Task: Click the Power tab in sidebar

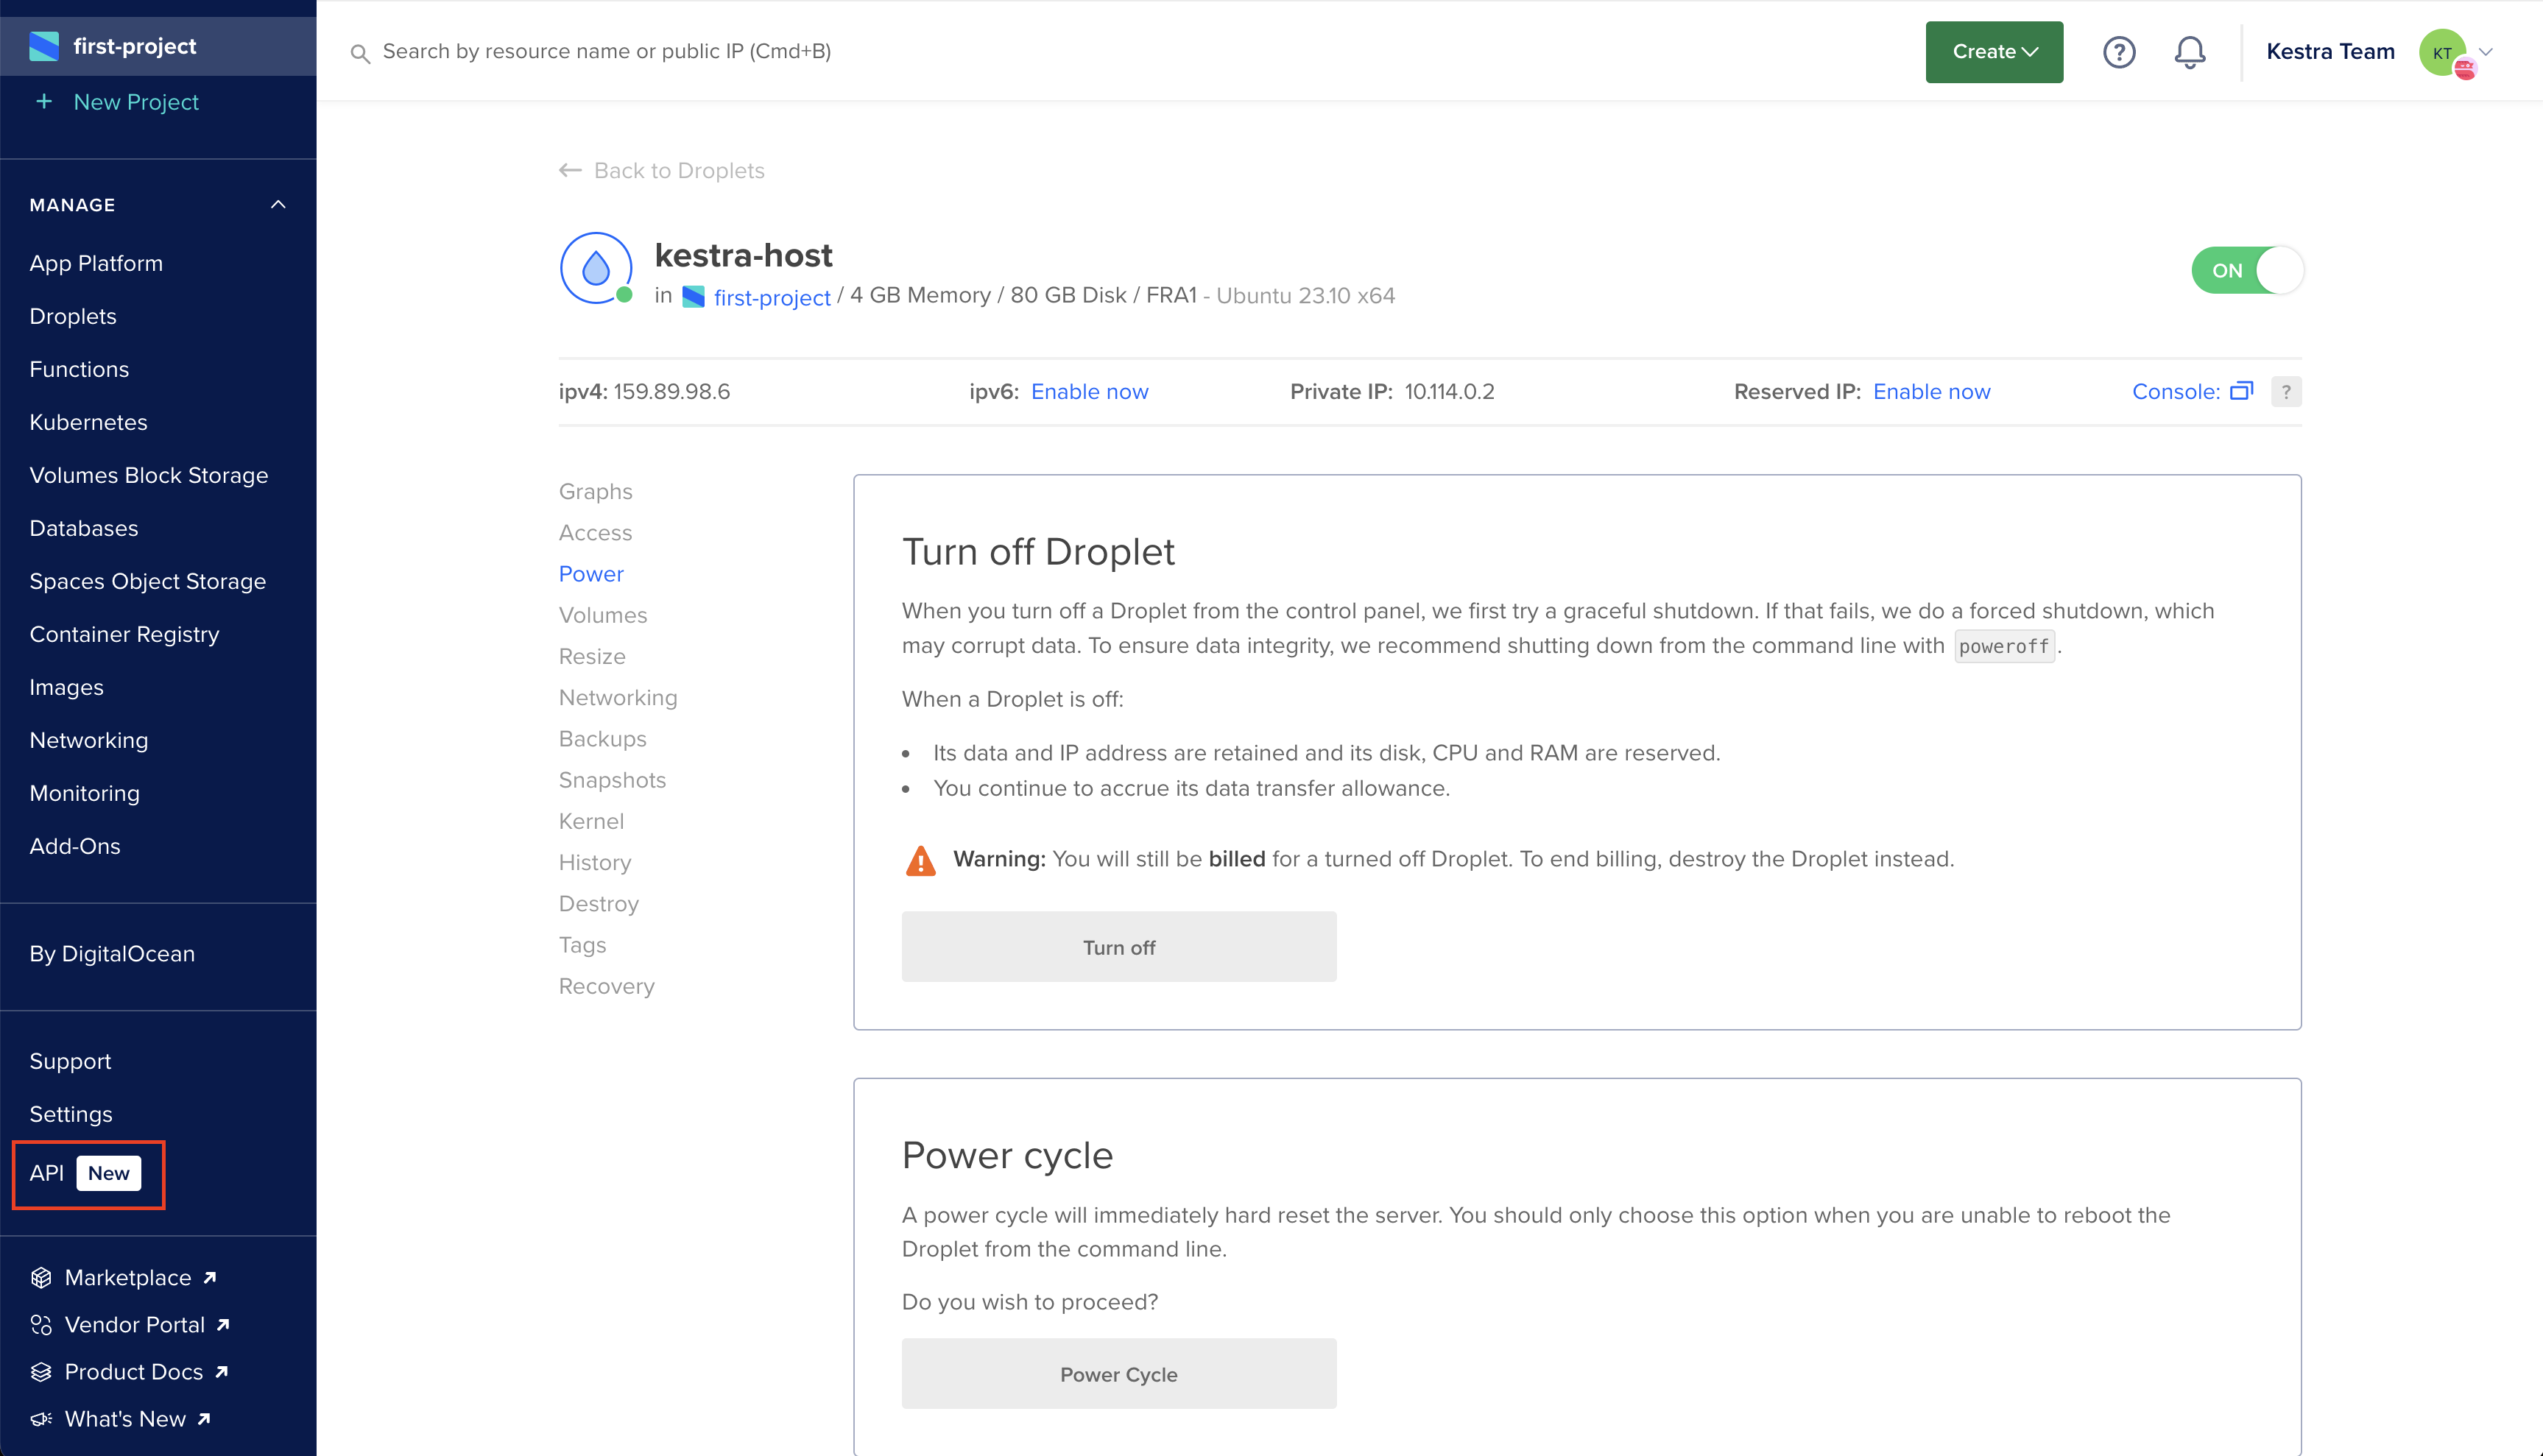Action: click(x=590, y=573)
